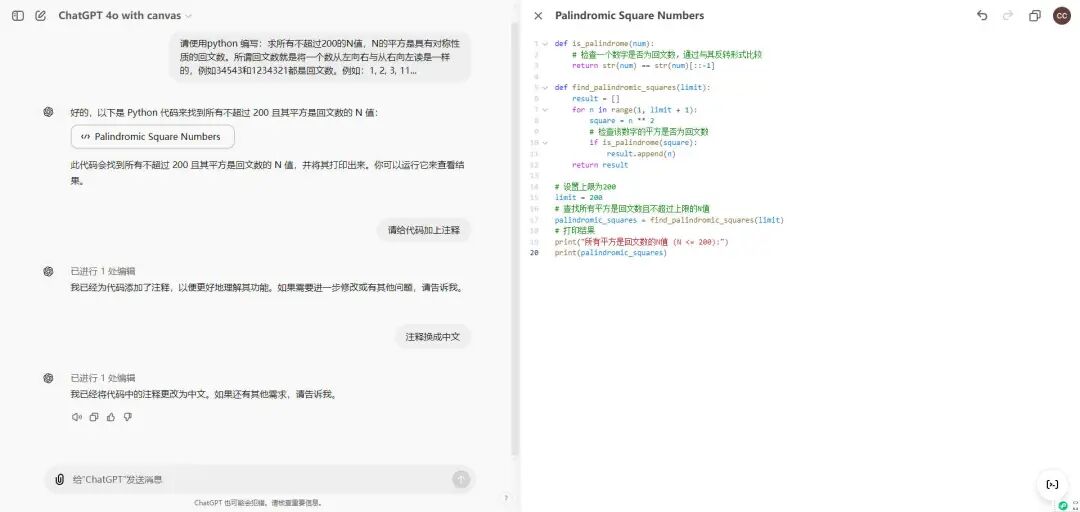This screenshot has height=512, width=1080.
Task: Open the Palindromic Square Numbers canvas chip
Action: [152, 136]
